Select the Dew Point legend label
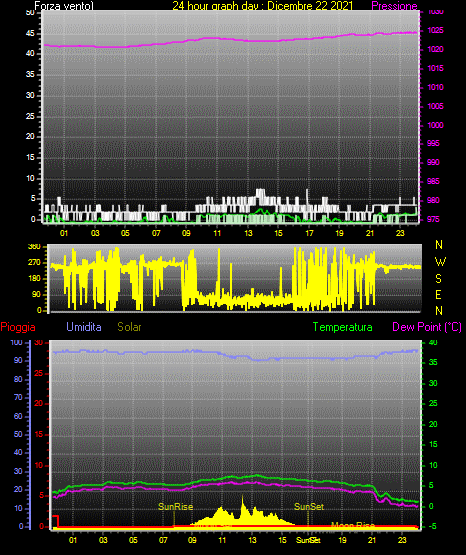466x555 pixels. coord(427,327)
